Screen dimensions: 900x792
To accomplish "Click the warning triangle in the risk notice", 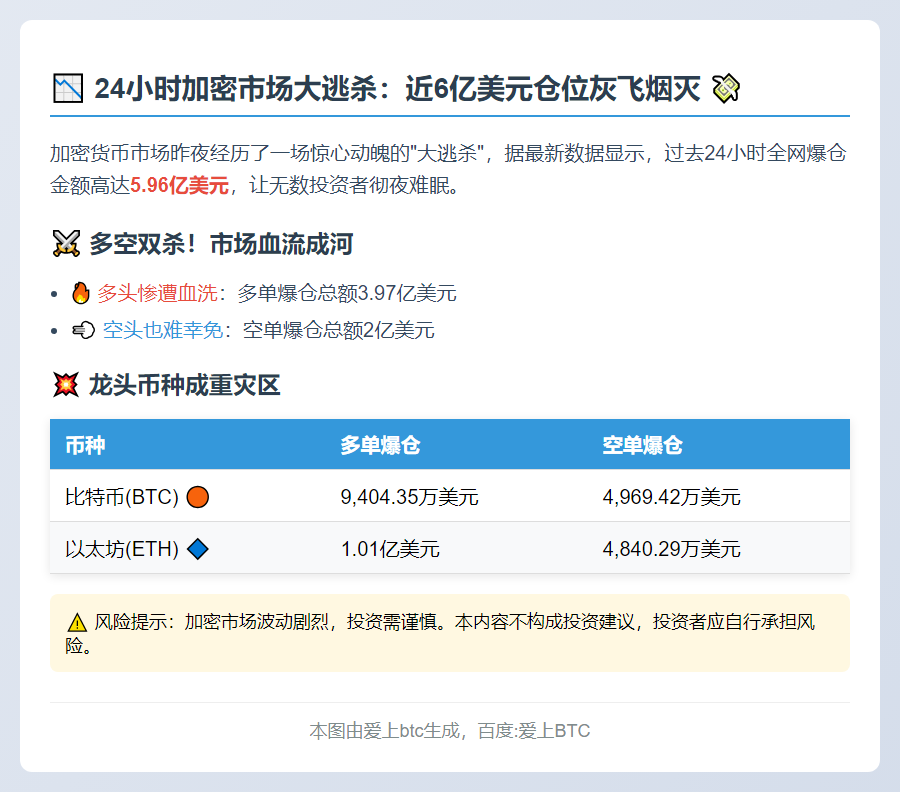I will pyautogui.click(x=76, y=621).
